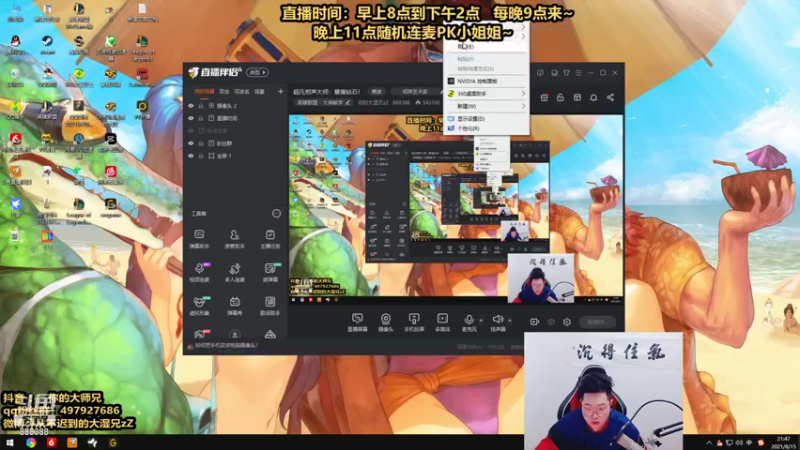The height and width of the screenshot is (450, 800).
Task: Add a 直播屏幕 screen capture source
Action: point(357,322)
